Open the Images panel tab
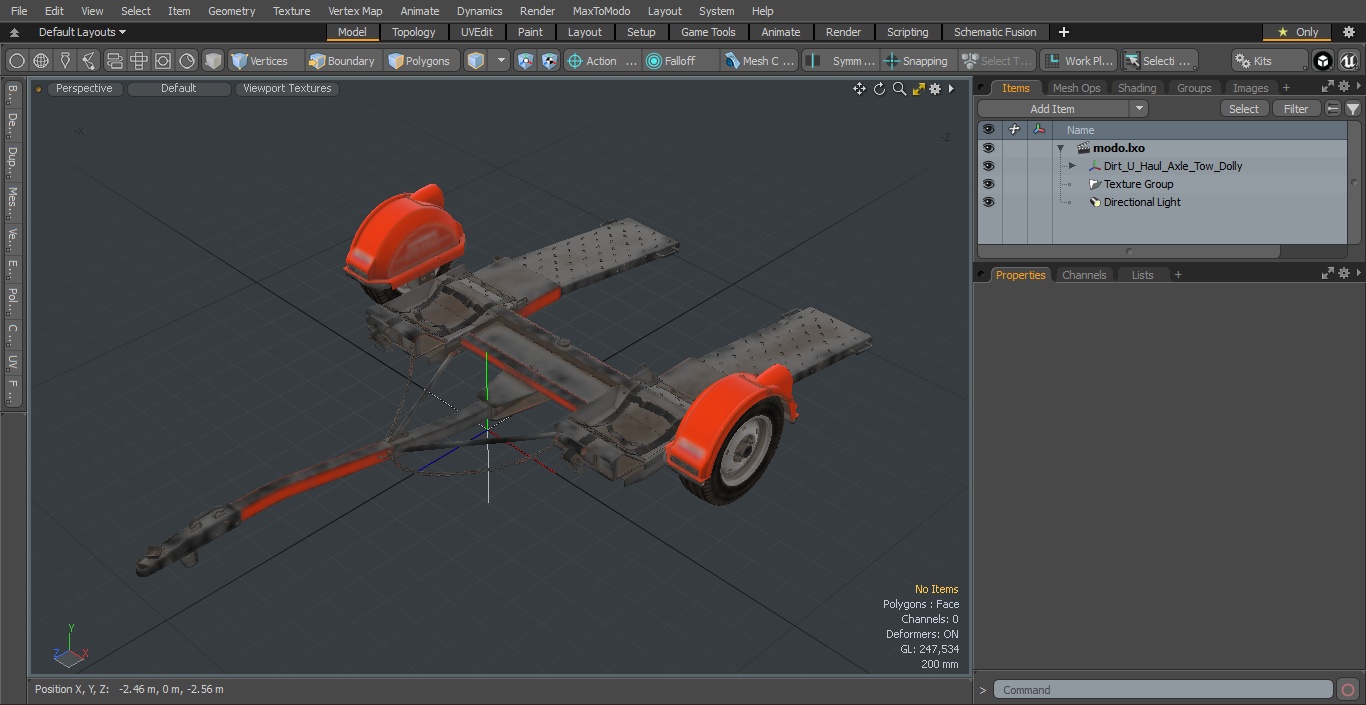 1250,88
